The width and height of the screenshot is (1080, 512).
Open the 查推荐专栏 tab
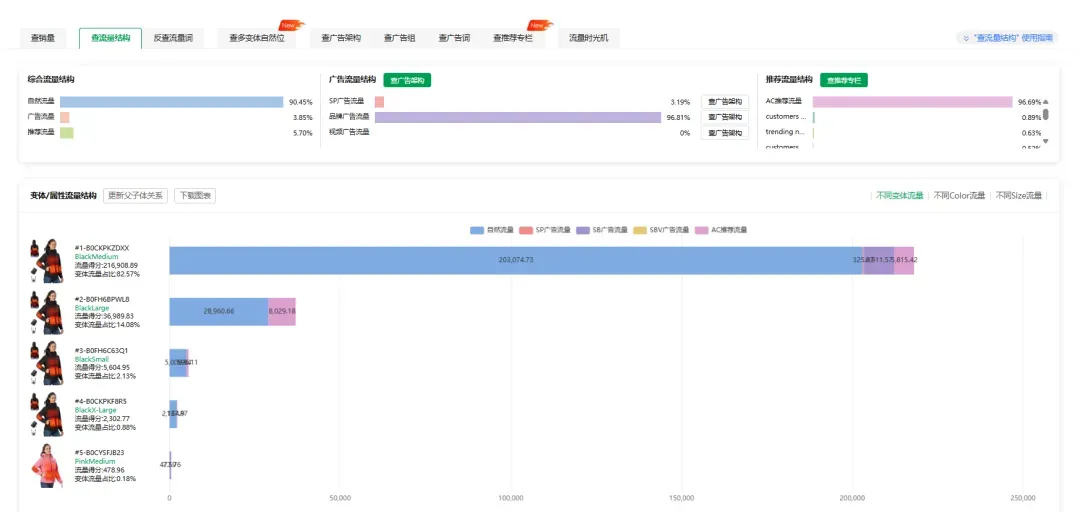[512, 39]
